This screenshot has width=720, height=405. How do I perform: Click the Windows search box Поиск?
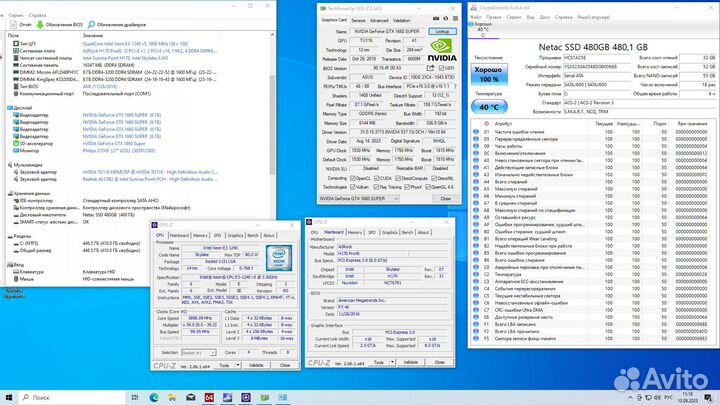click(72, 398)
